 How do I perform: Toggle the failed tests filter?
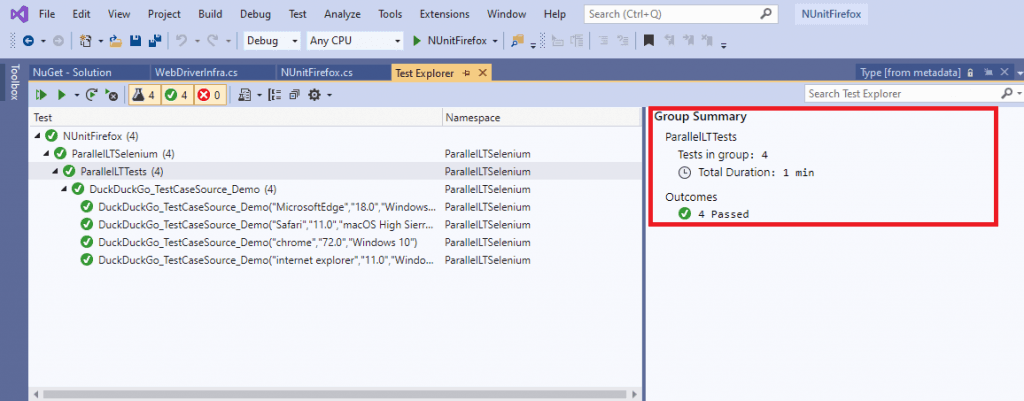[210, 94]
